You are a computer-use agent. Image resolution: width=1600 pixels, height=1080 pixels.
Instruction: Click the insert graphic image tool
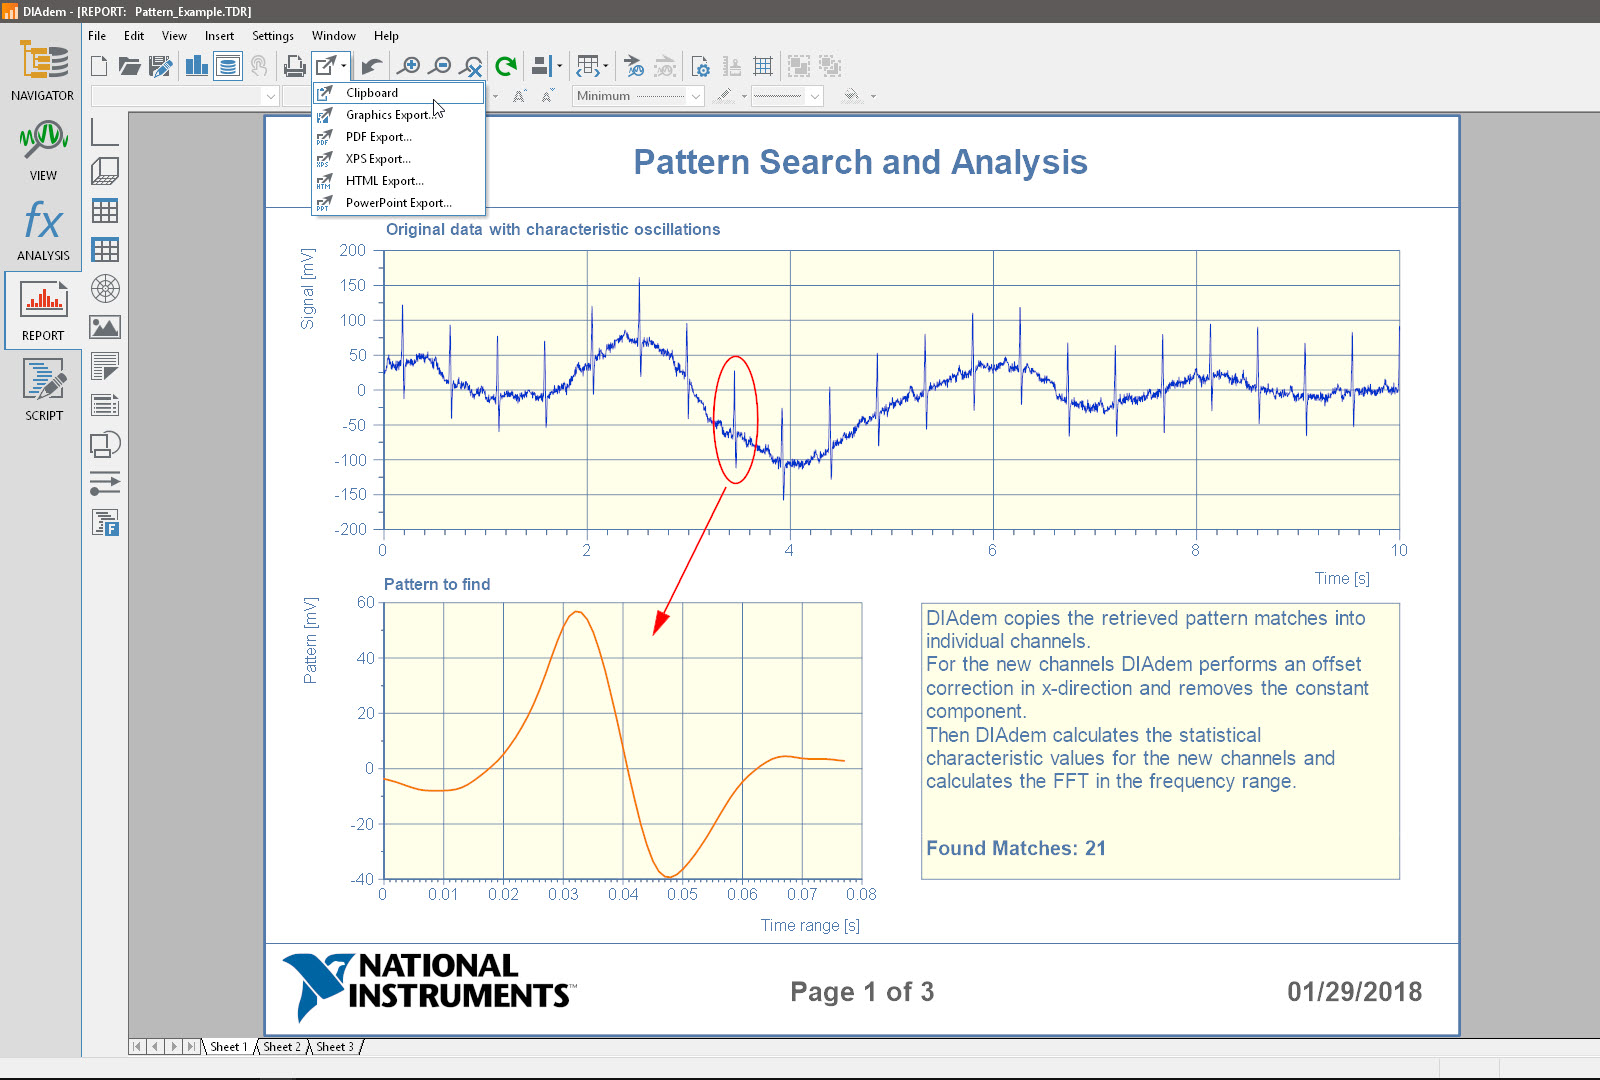(105, 327)
